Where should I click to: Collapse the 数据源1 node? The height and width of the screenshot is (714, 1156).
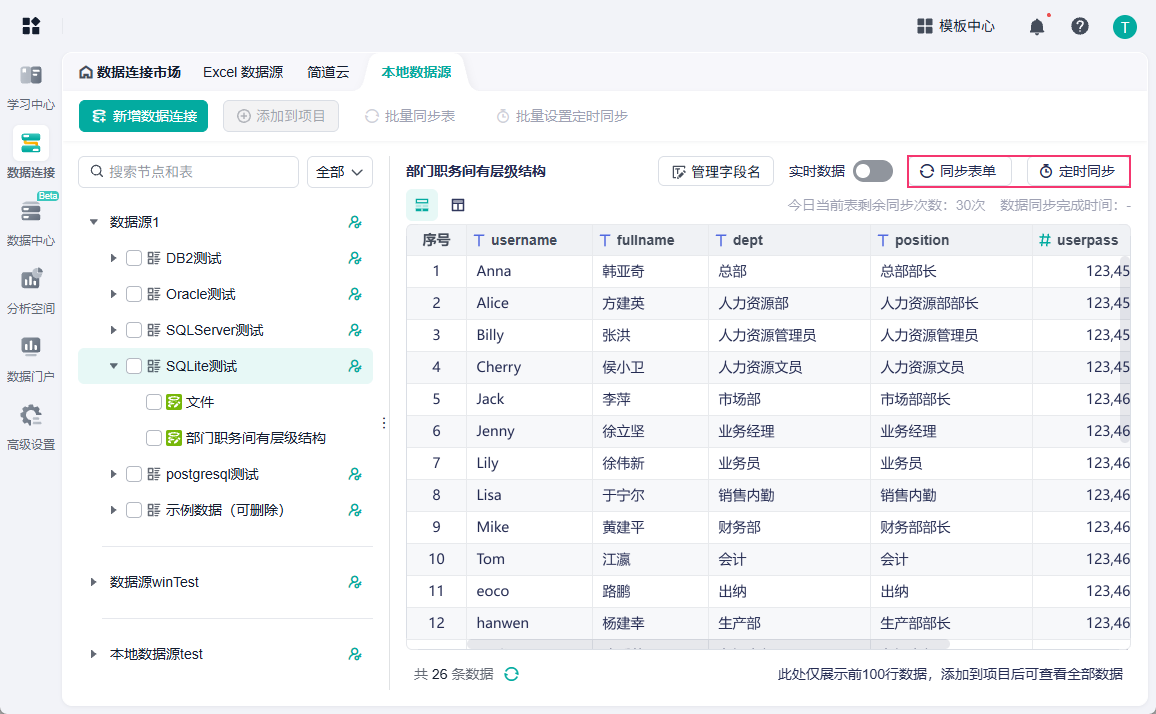point(94,222)
